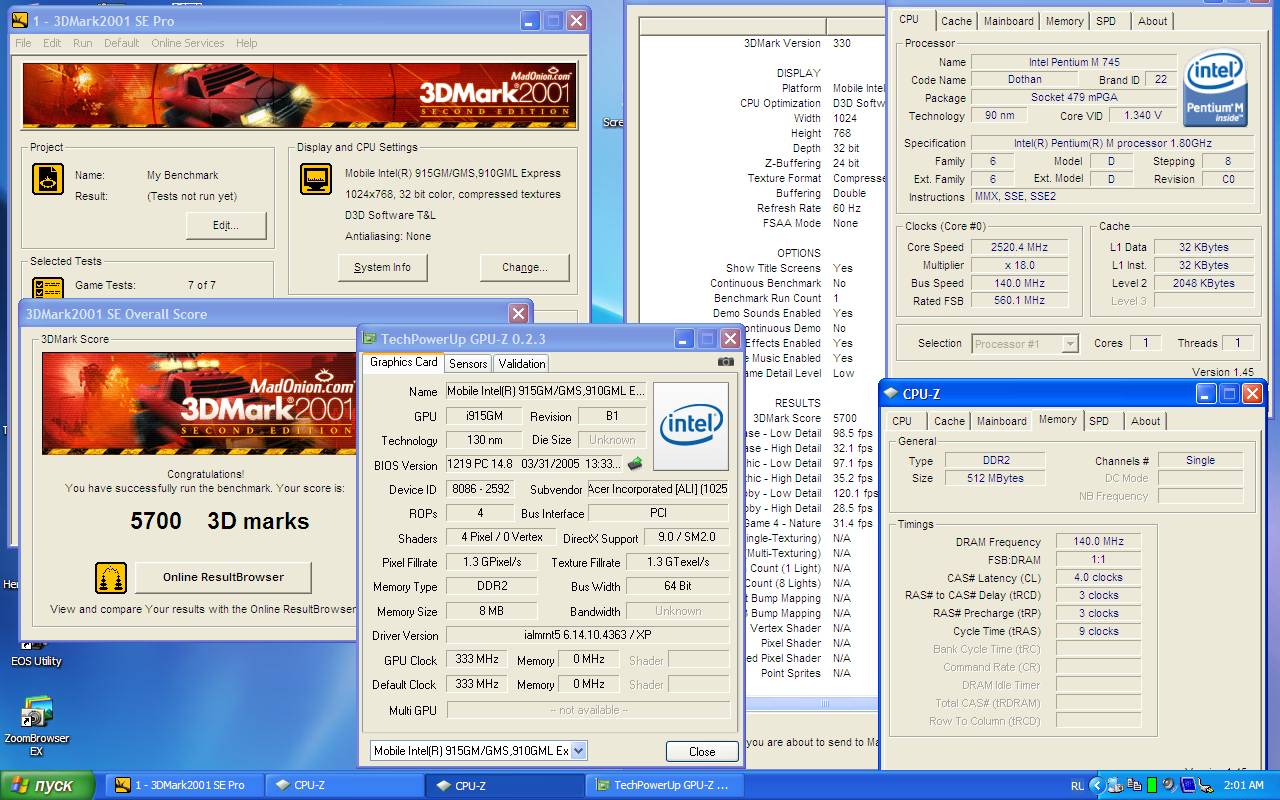Viewport: 1280px width, 800px height.
Task: Click the DRAM Frequency 140.0 MHz value
Action: 1098,541
